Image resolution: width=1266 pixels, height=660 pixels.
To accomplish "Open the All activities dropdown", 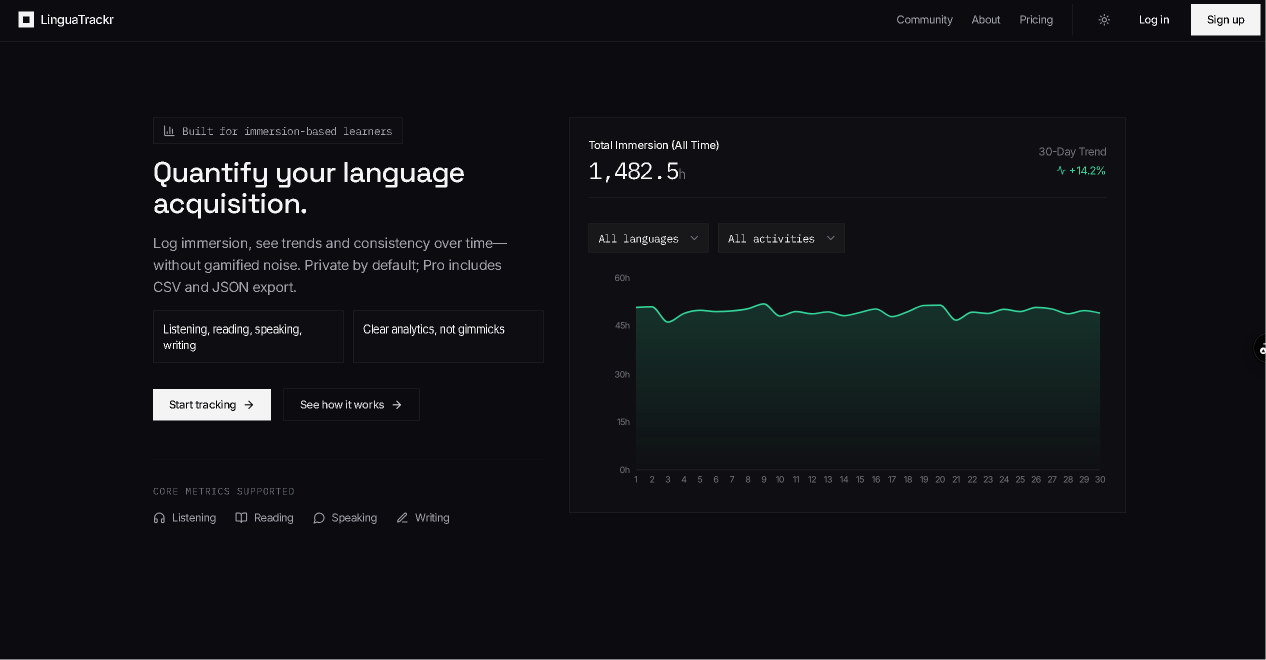I will 781,238.
